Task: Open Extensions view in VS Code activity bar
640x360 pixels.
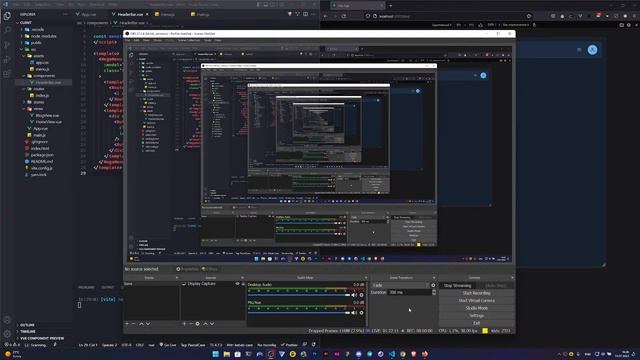Action: click(x=7, y=74)
